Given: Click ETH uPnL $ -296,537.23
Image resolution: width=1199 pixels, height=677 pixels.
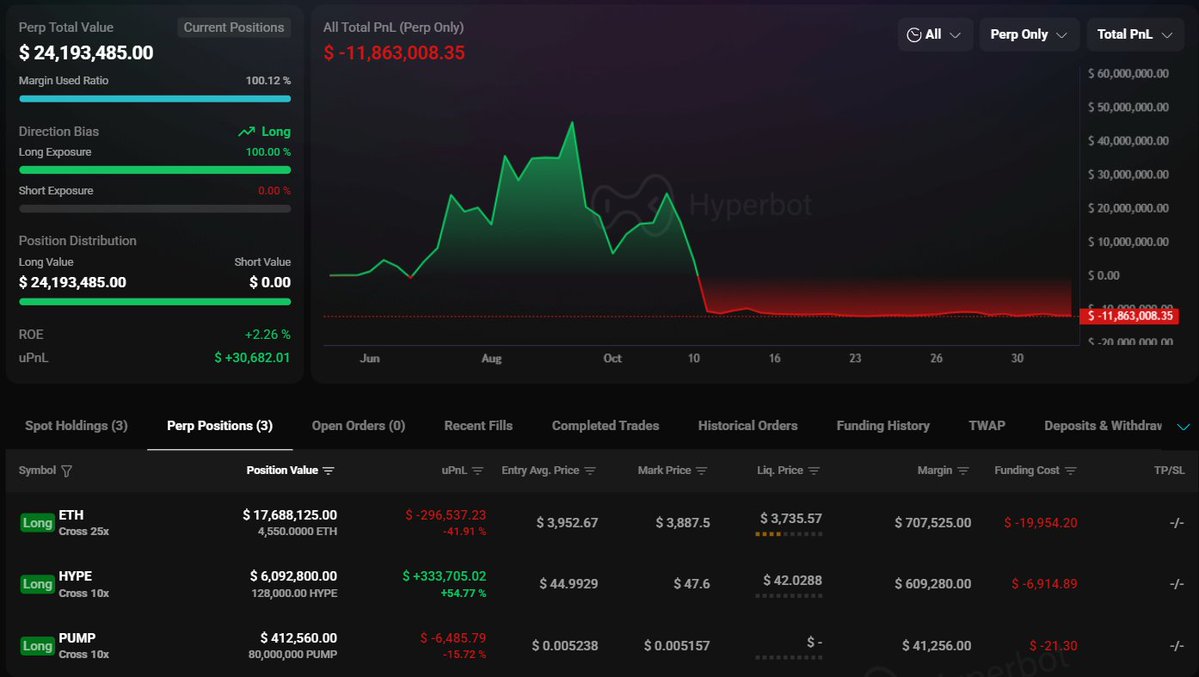Looking at the screenshot, I should pyautogui.click(x=446, y=515).
